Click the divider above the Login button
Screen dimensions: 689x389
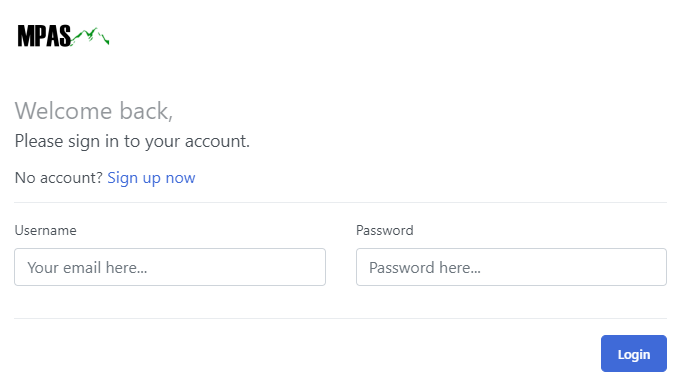point(341,318)
